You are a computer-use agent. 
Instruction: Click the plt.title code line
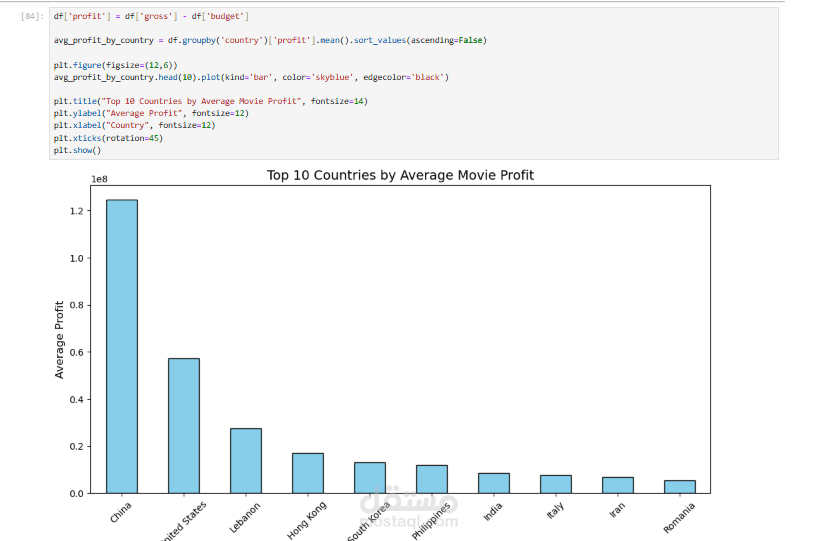click(210, 101)
